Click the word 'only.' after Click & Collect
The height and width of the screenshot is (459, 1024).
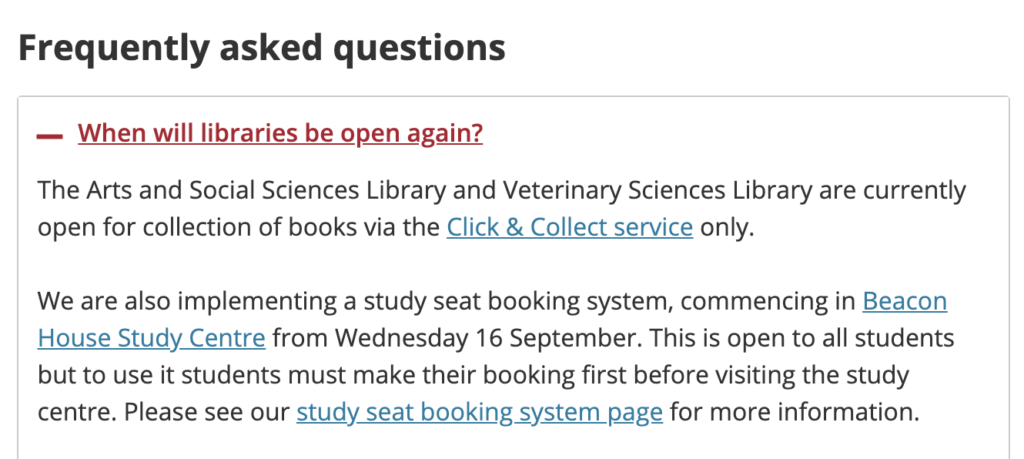727,227
